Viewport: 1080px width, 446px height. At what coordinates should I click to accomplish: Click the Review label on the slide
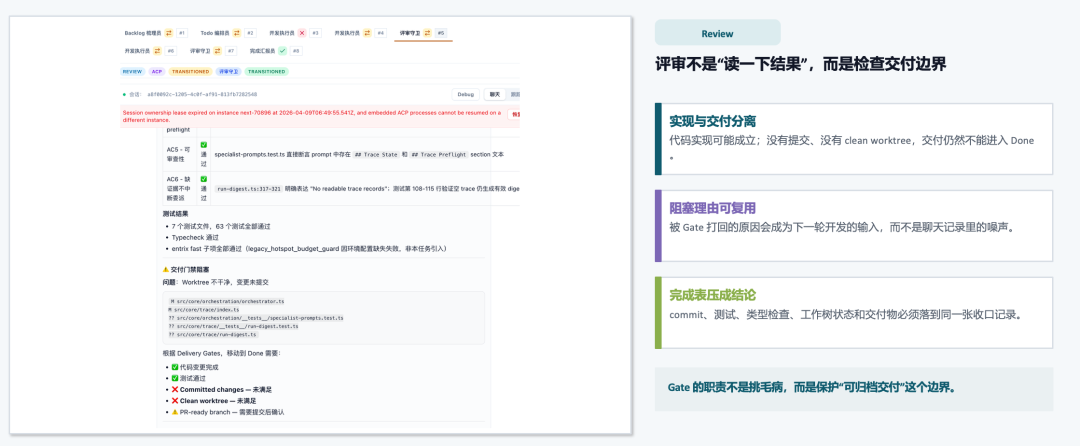click(x=717, y=33)
